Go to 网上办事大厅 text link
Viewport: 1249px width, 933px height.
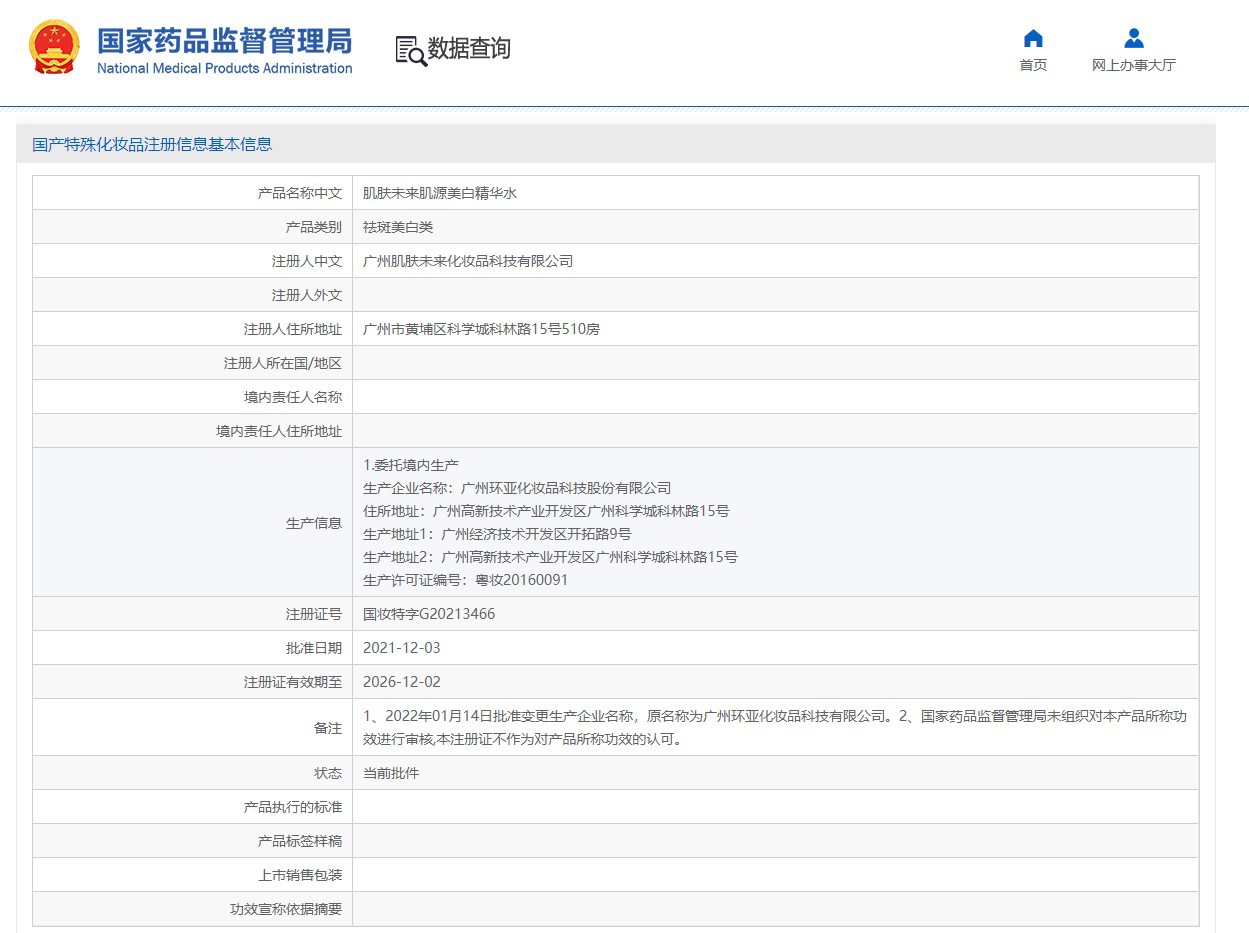1133,66
